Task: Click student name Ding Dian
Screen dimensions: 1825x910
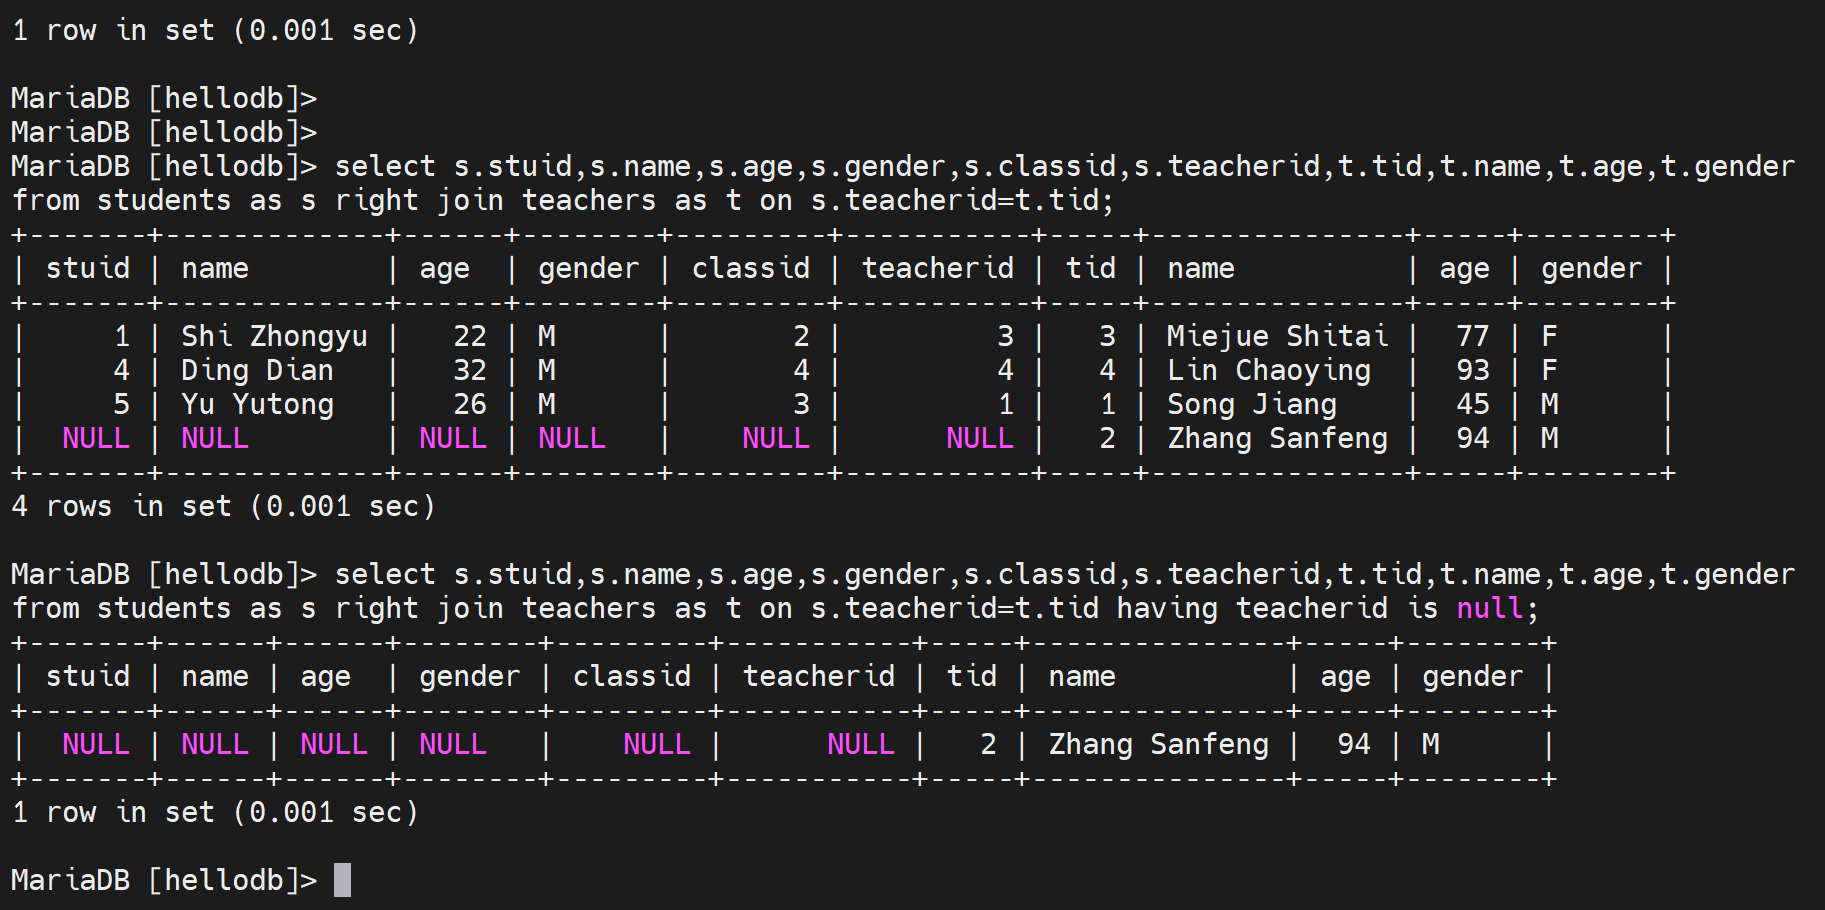Action: coord(257,370)
